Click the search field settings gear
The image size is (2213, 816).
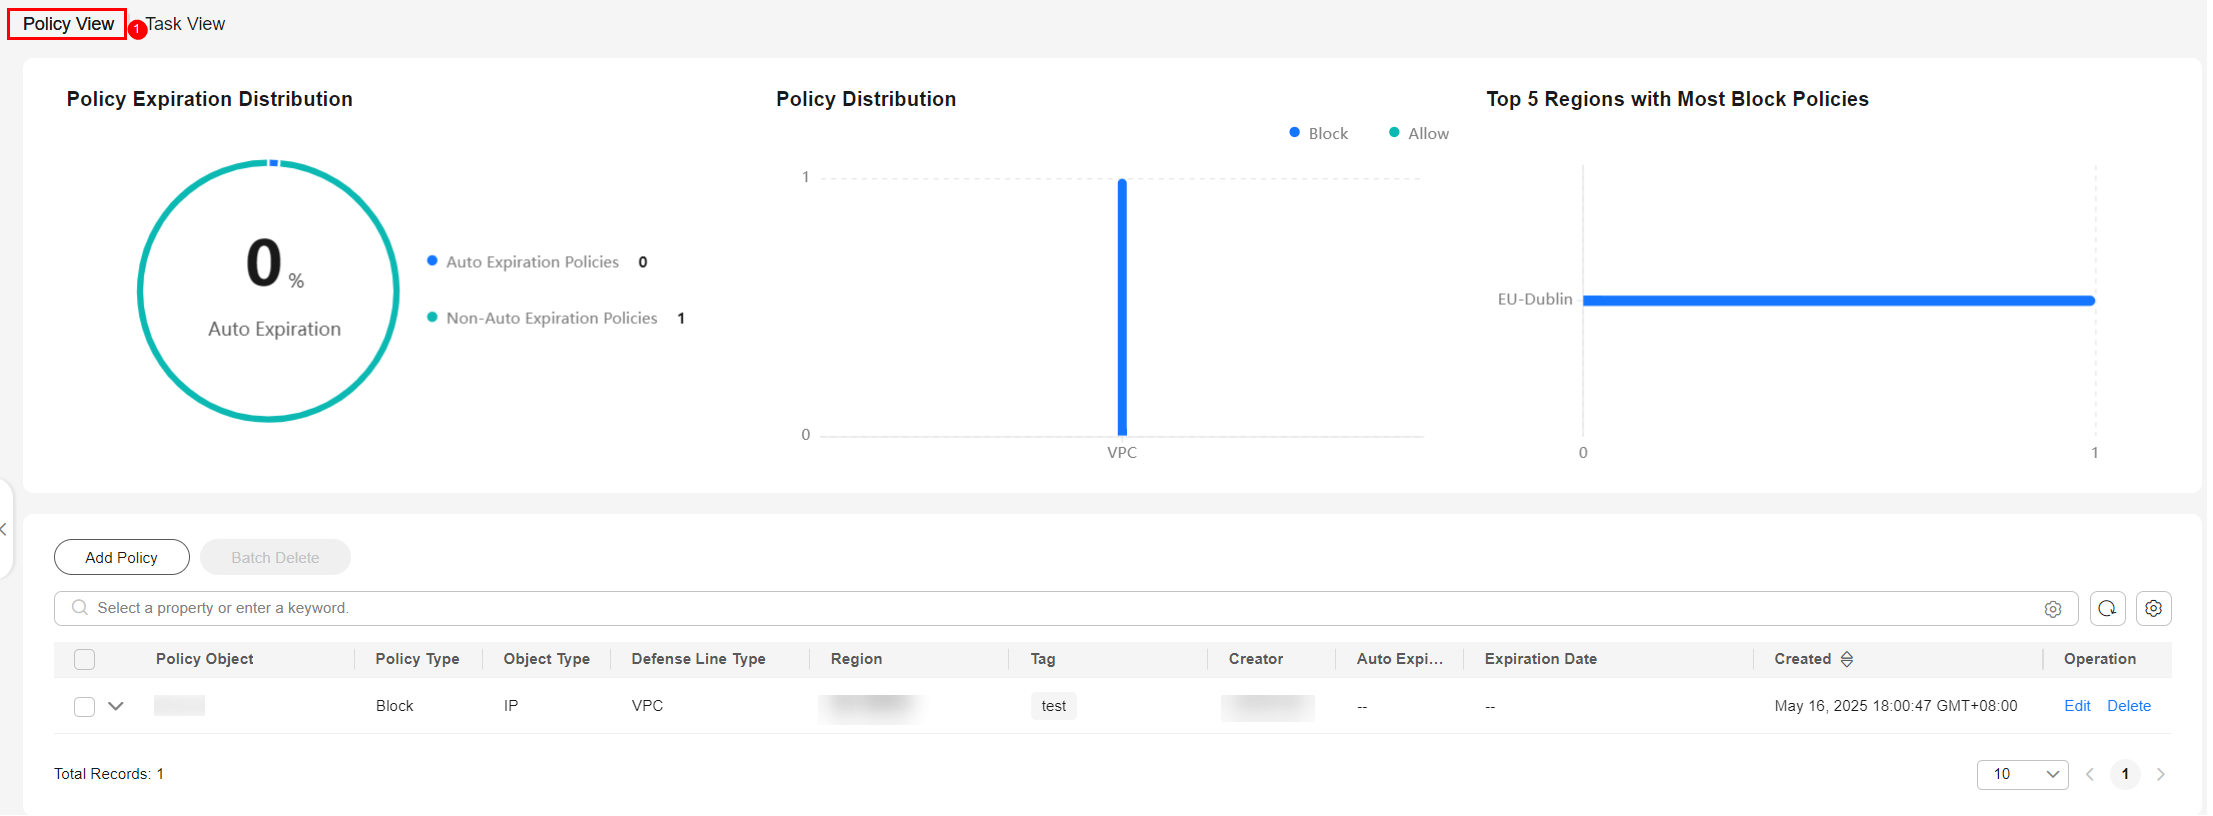point(2053,609)
